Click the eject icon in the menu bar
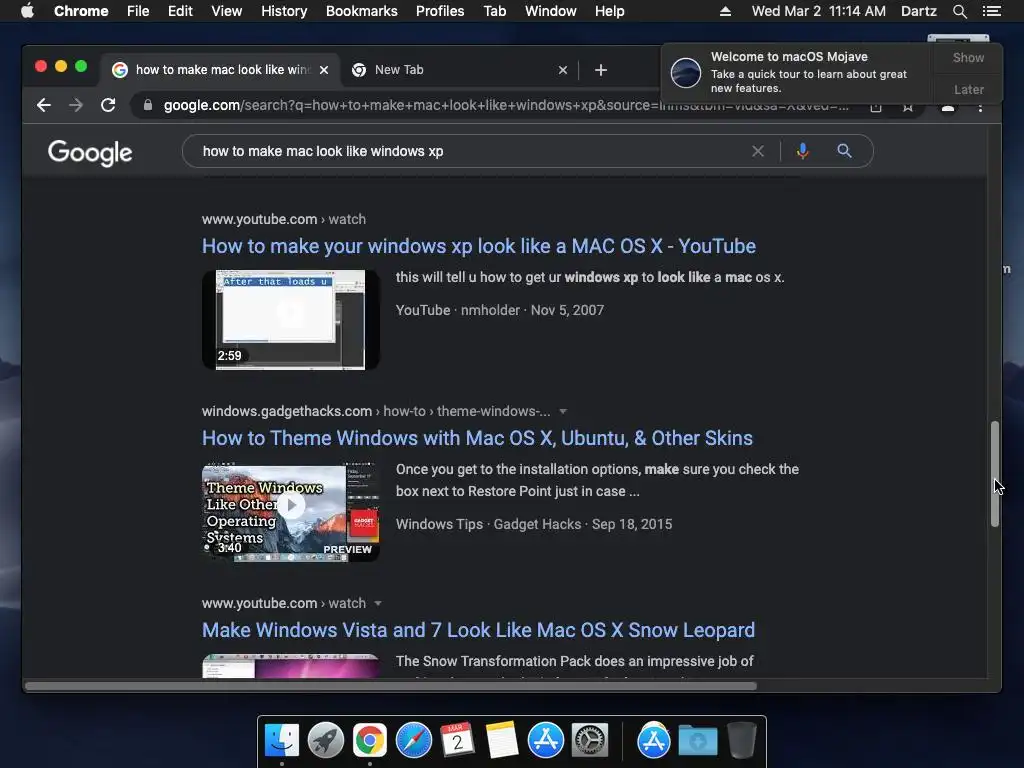Viewport: 1024px width, 768px height. click(x=725, y=11)
